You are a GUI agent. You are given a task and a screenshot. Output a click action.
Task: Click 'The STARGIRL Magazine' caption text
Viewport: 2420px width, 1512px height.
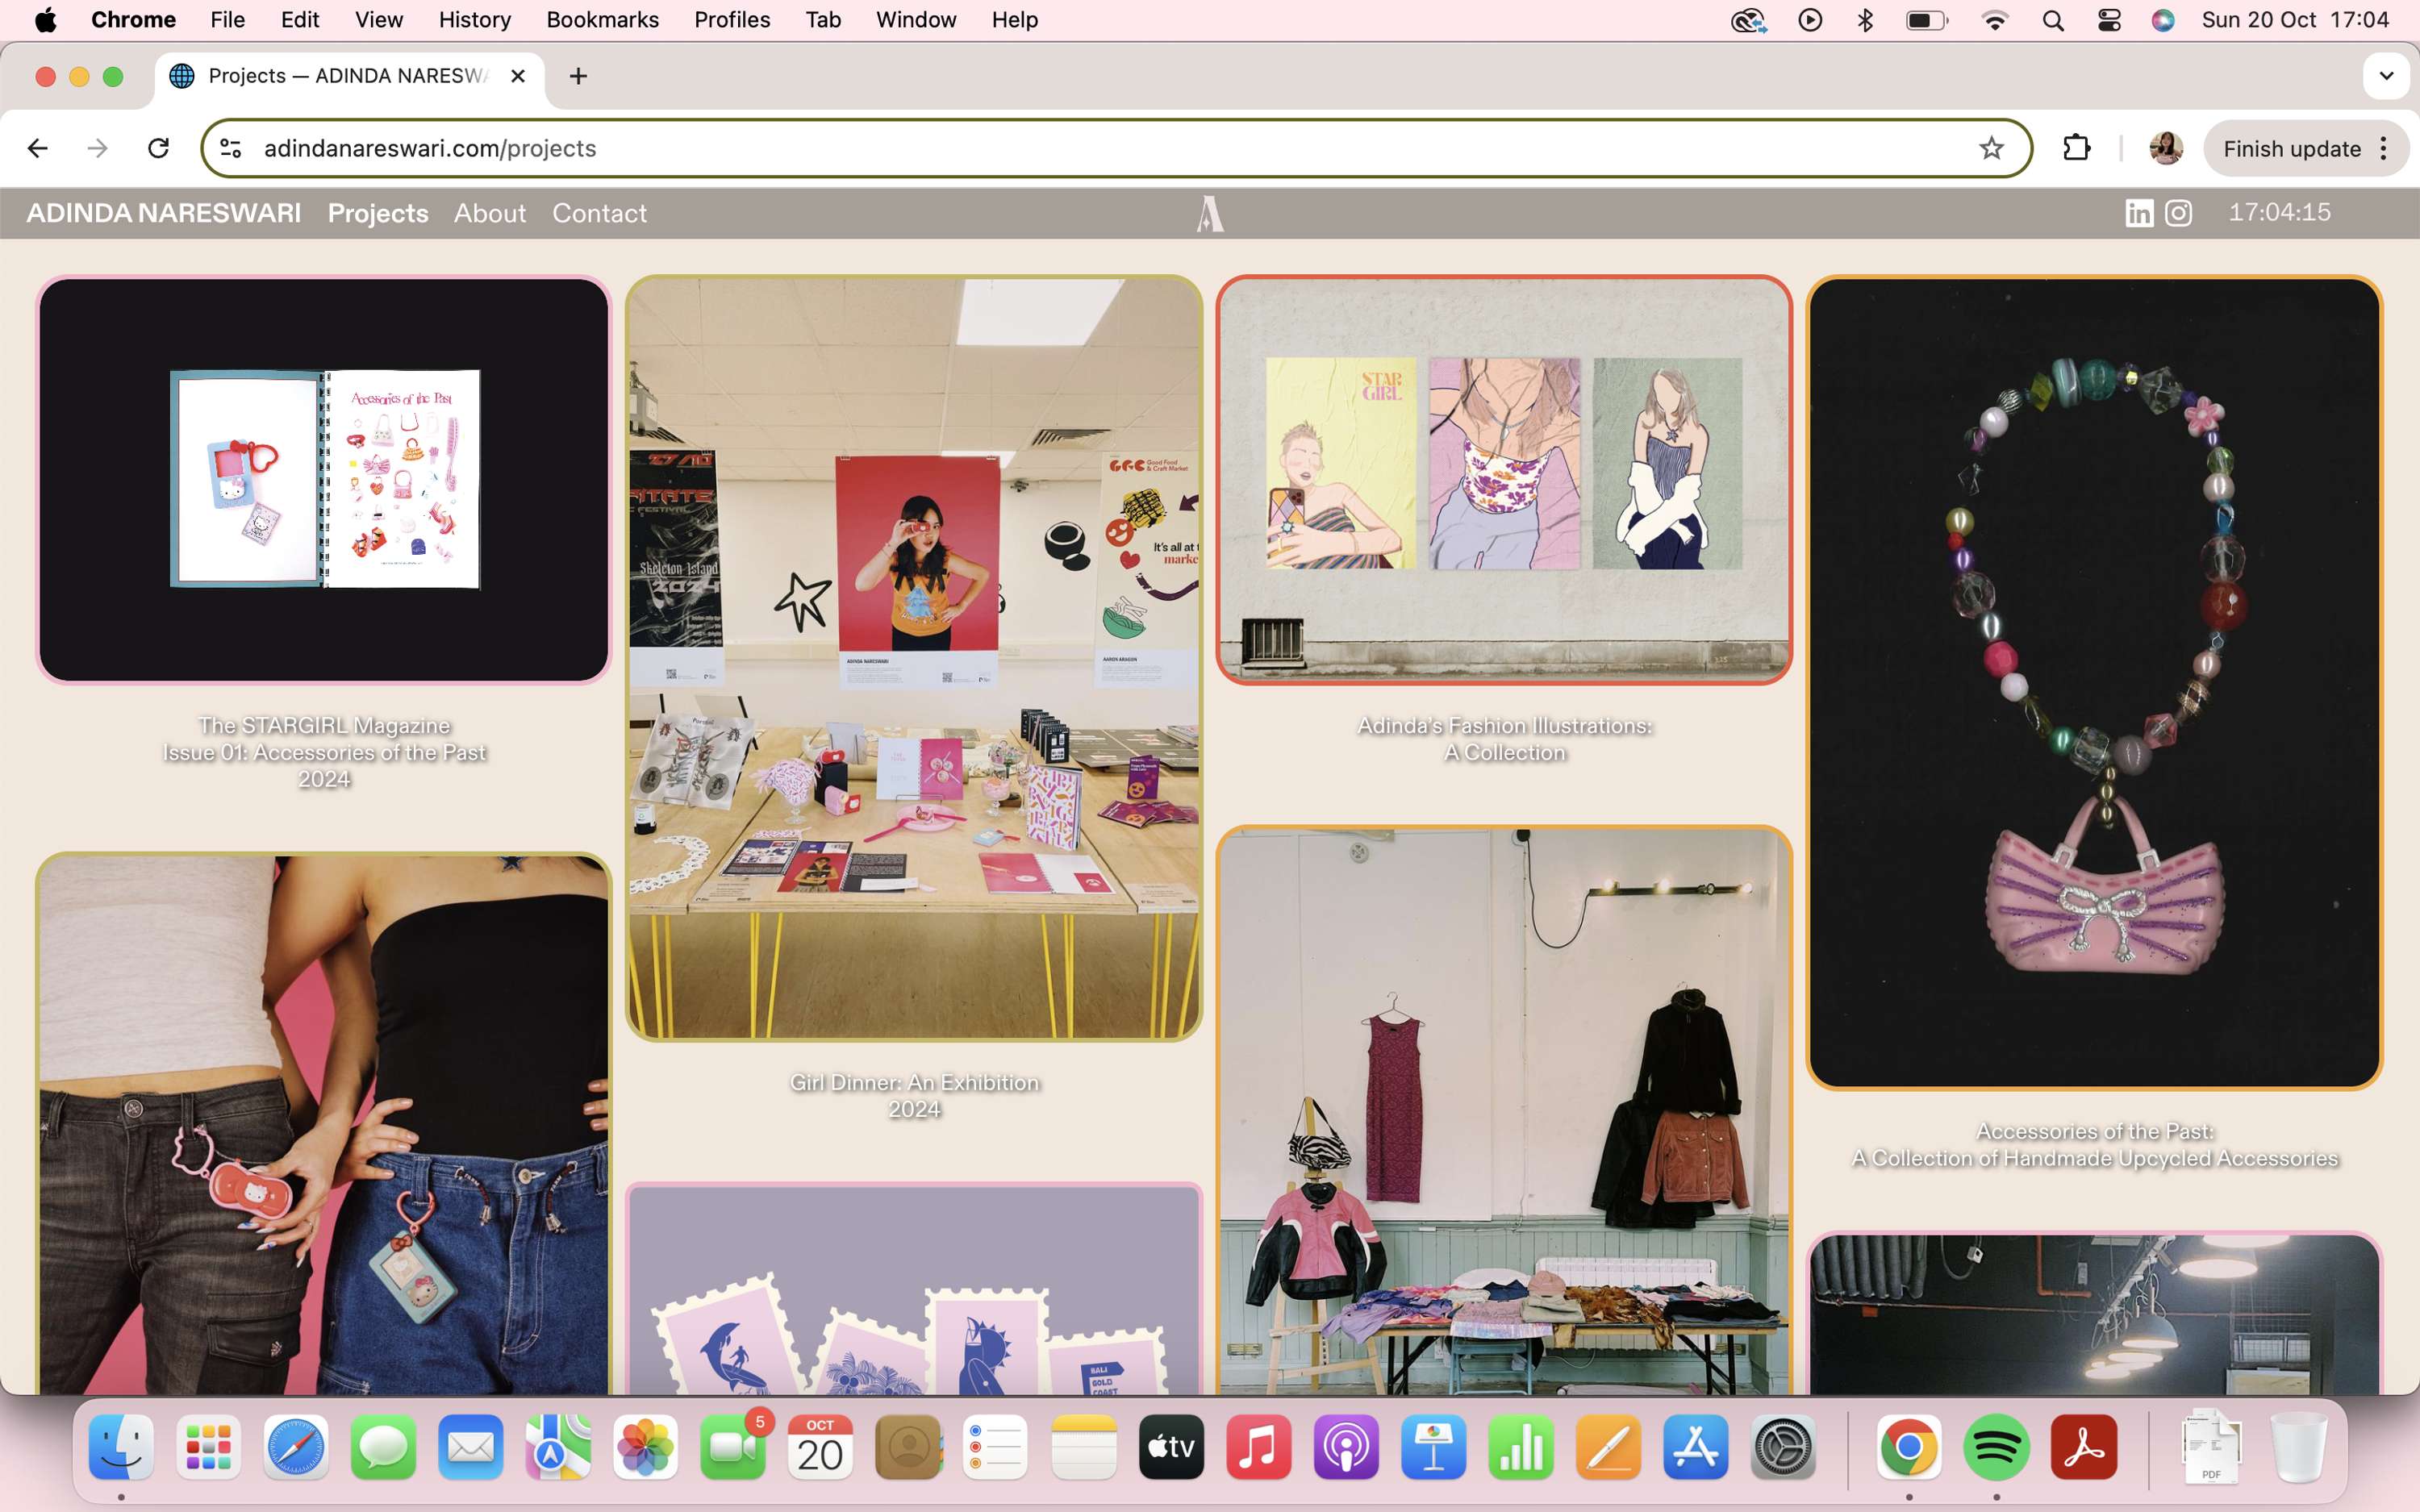(324, 725)
